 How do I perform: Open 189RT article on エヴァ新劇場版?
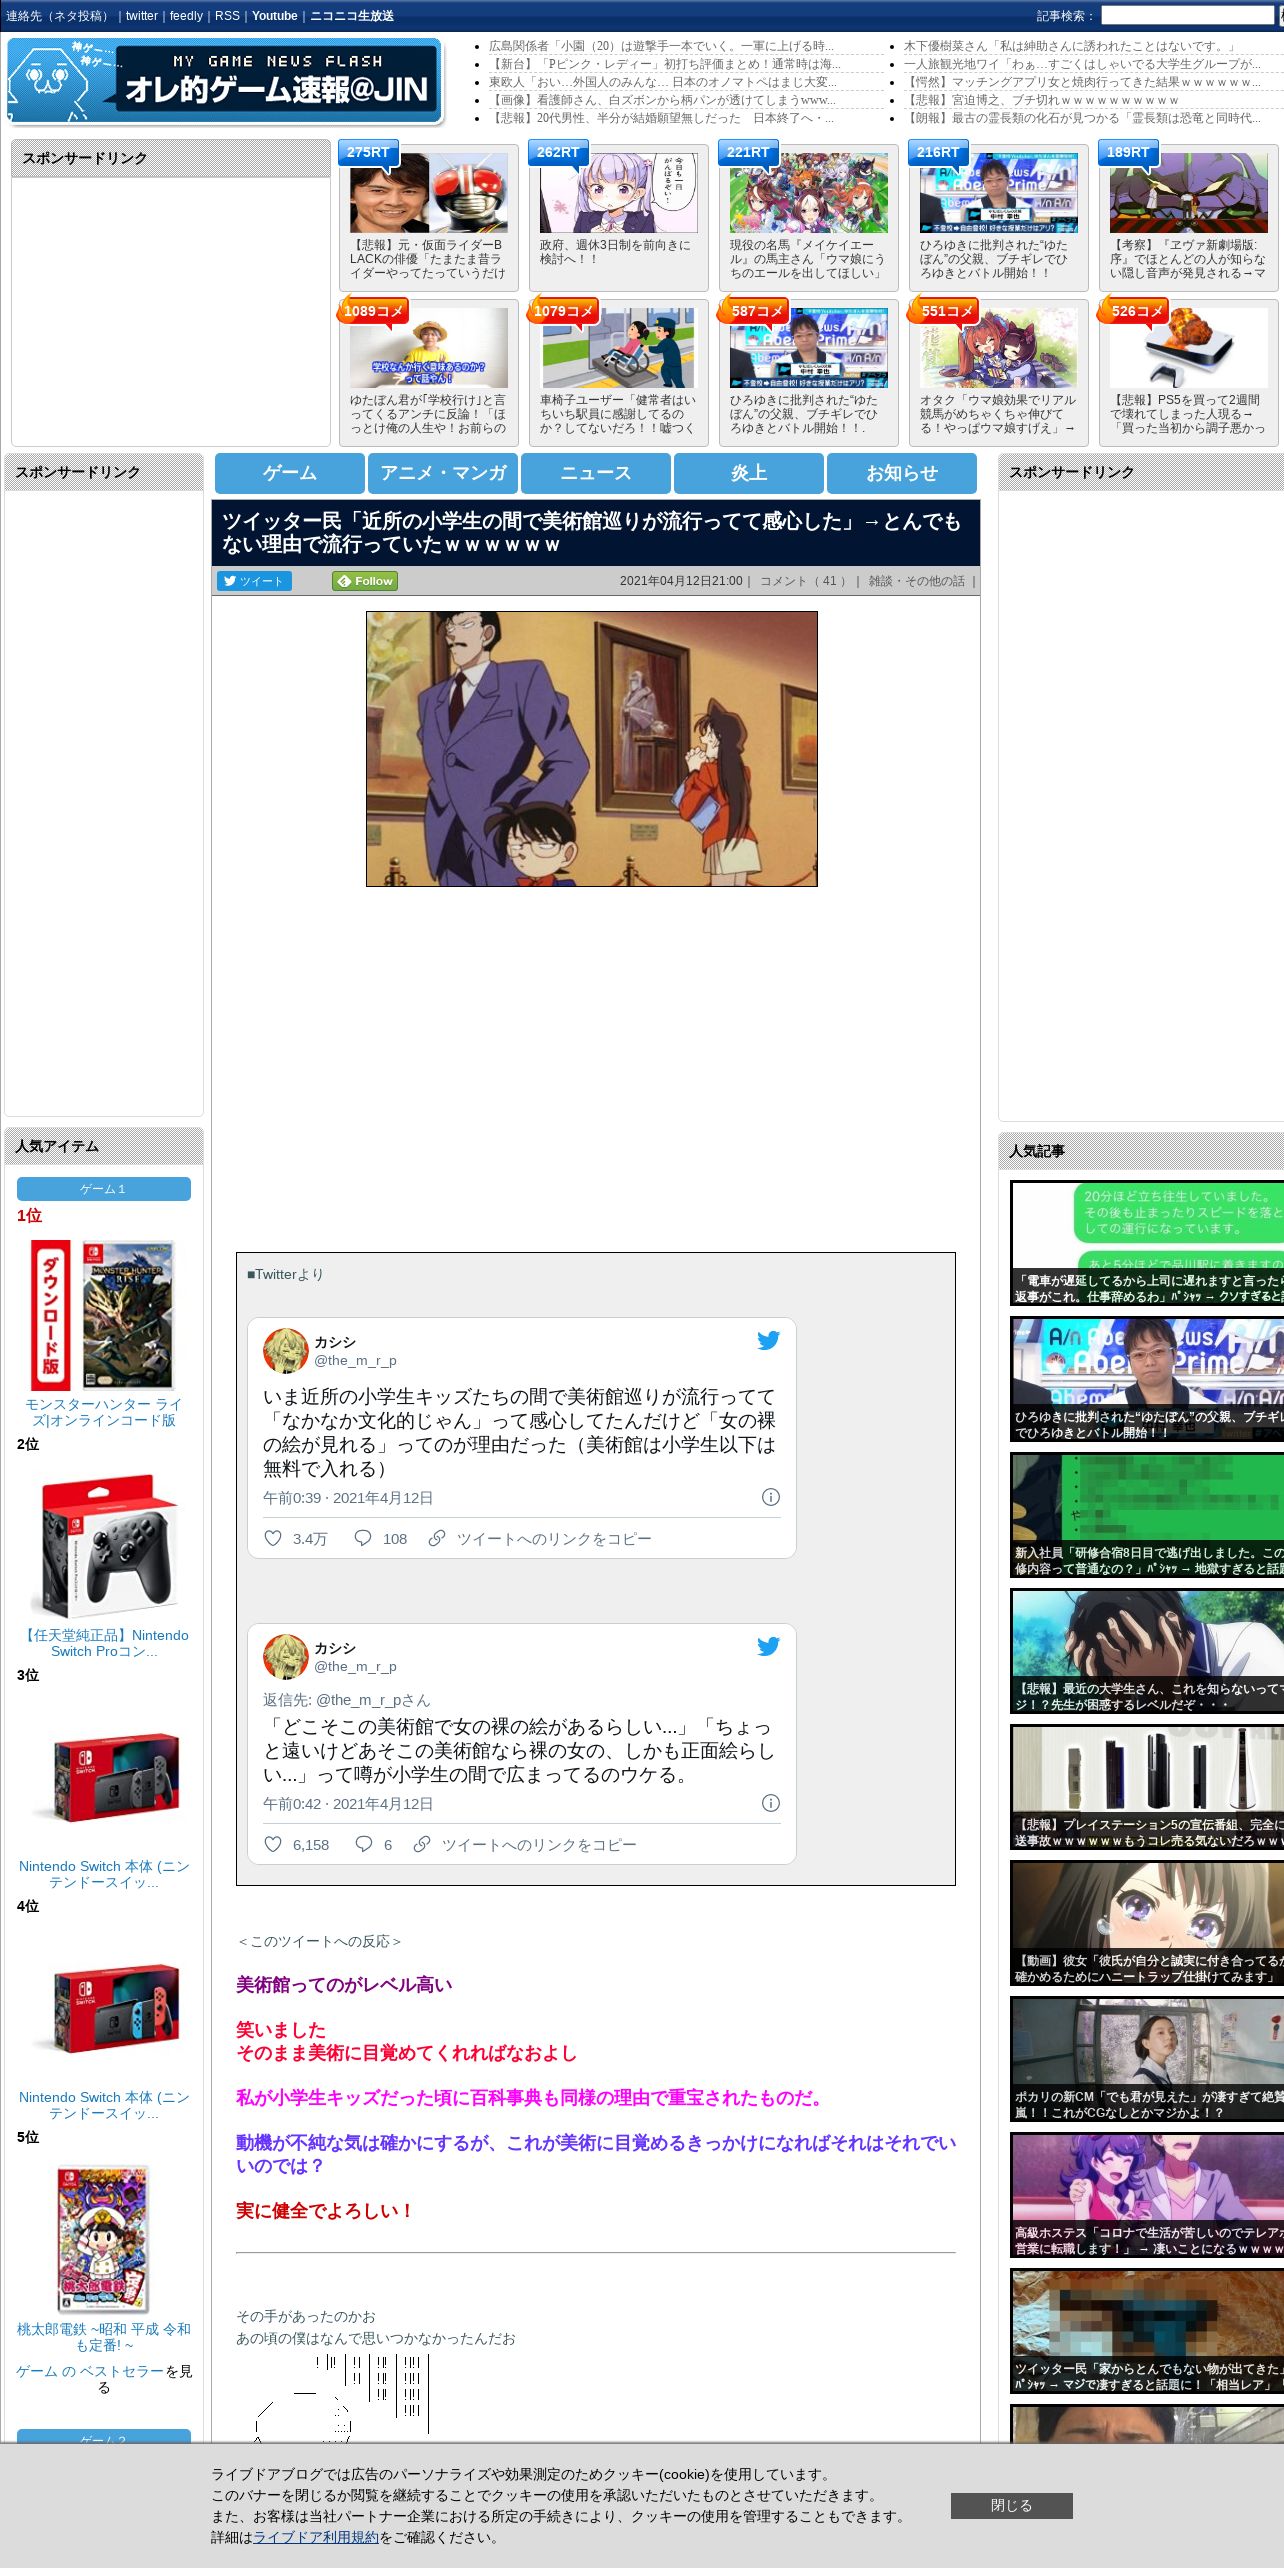pos(1188,217)
